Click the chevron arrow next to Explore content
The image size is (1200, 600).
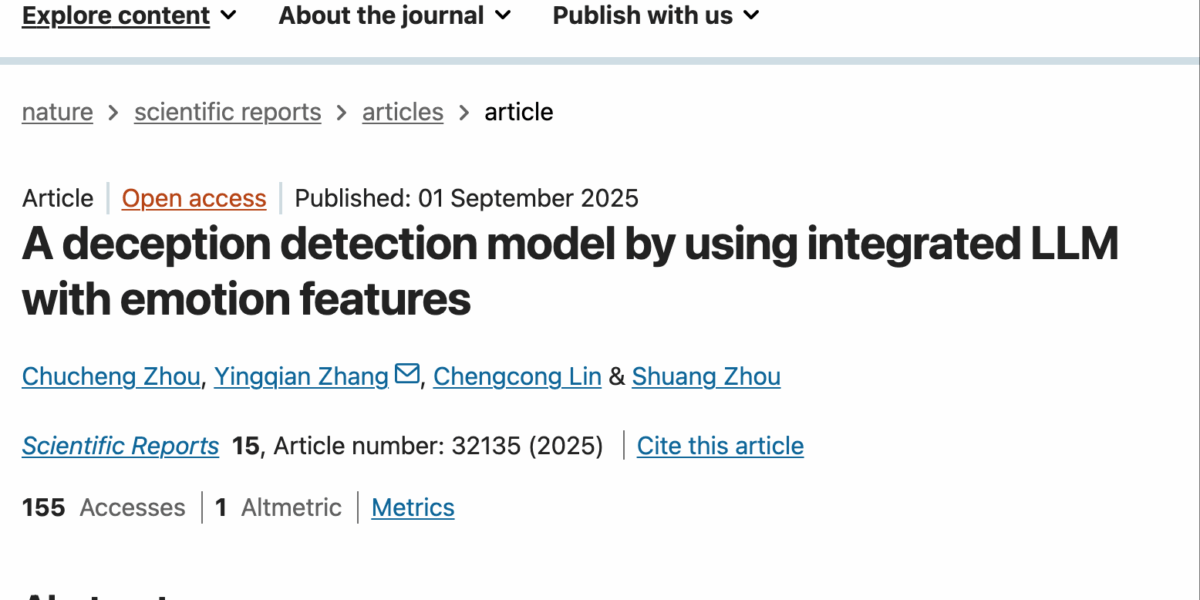(228, 16)
